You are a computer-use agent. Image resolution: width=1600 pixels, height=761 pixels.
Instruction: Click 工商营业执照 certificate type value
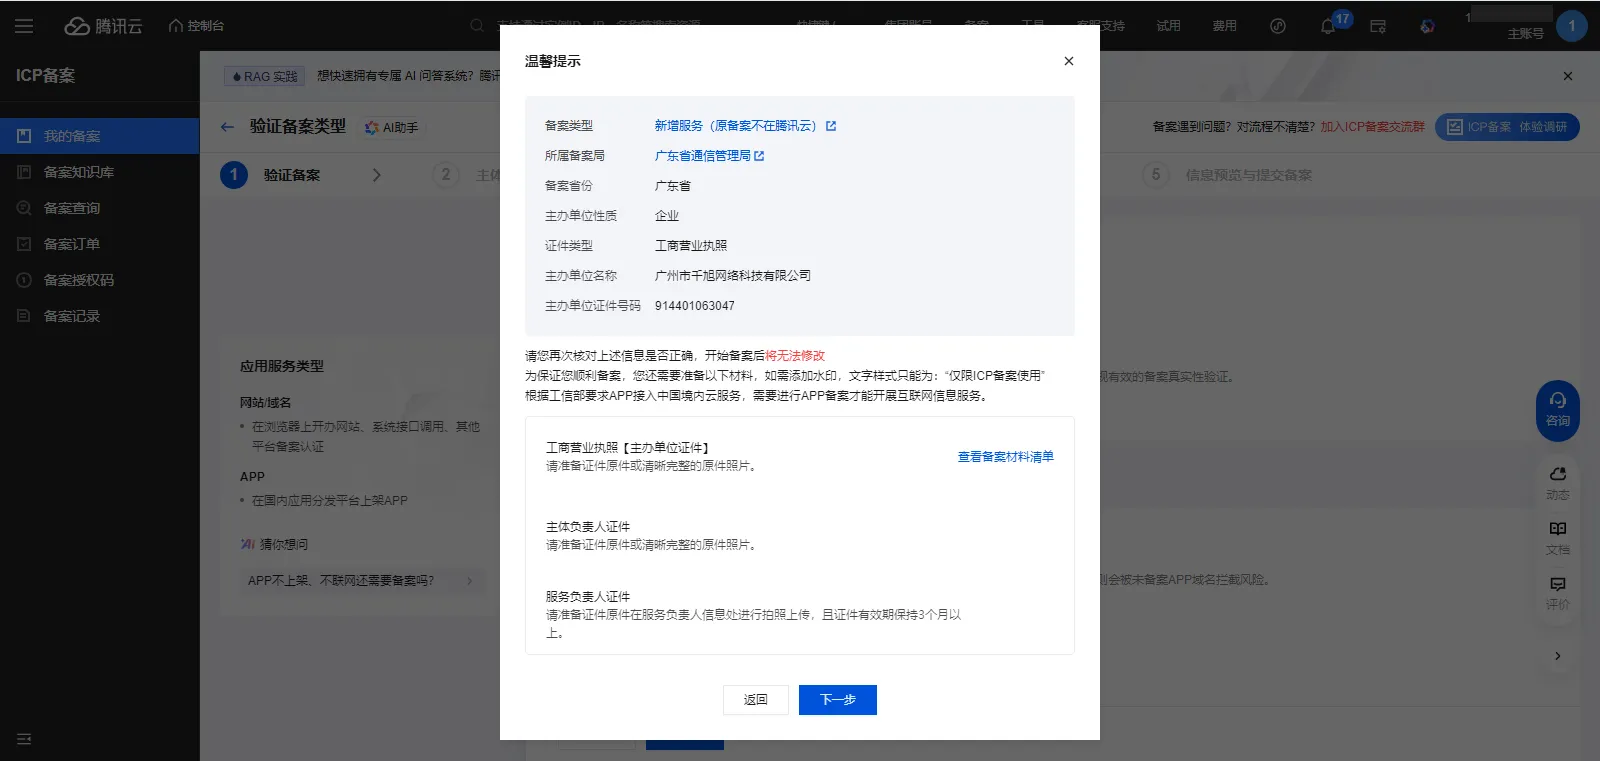(x=690, y=246)
